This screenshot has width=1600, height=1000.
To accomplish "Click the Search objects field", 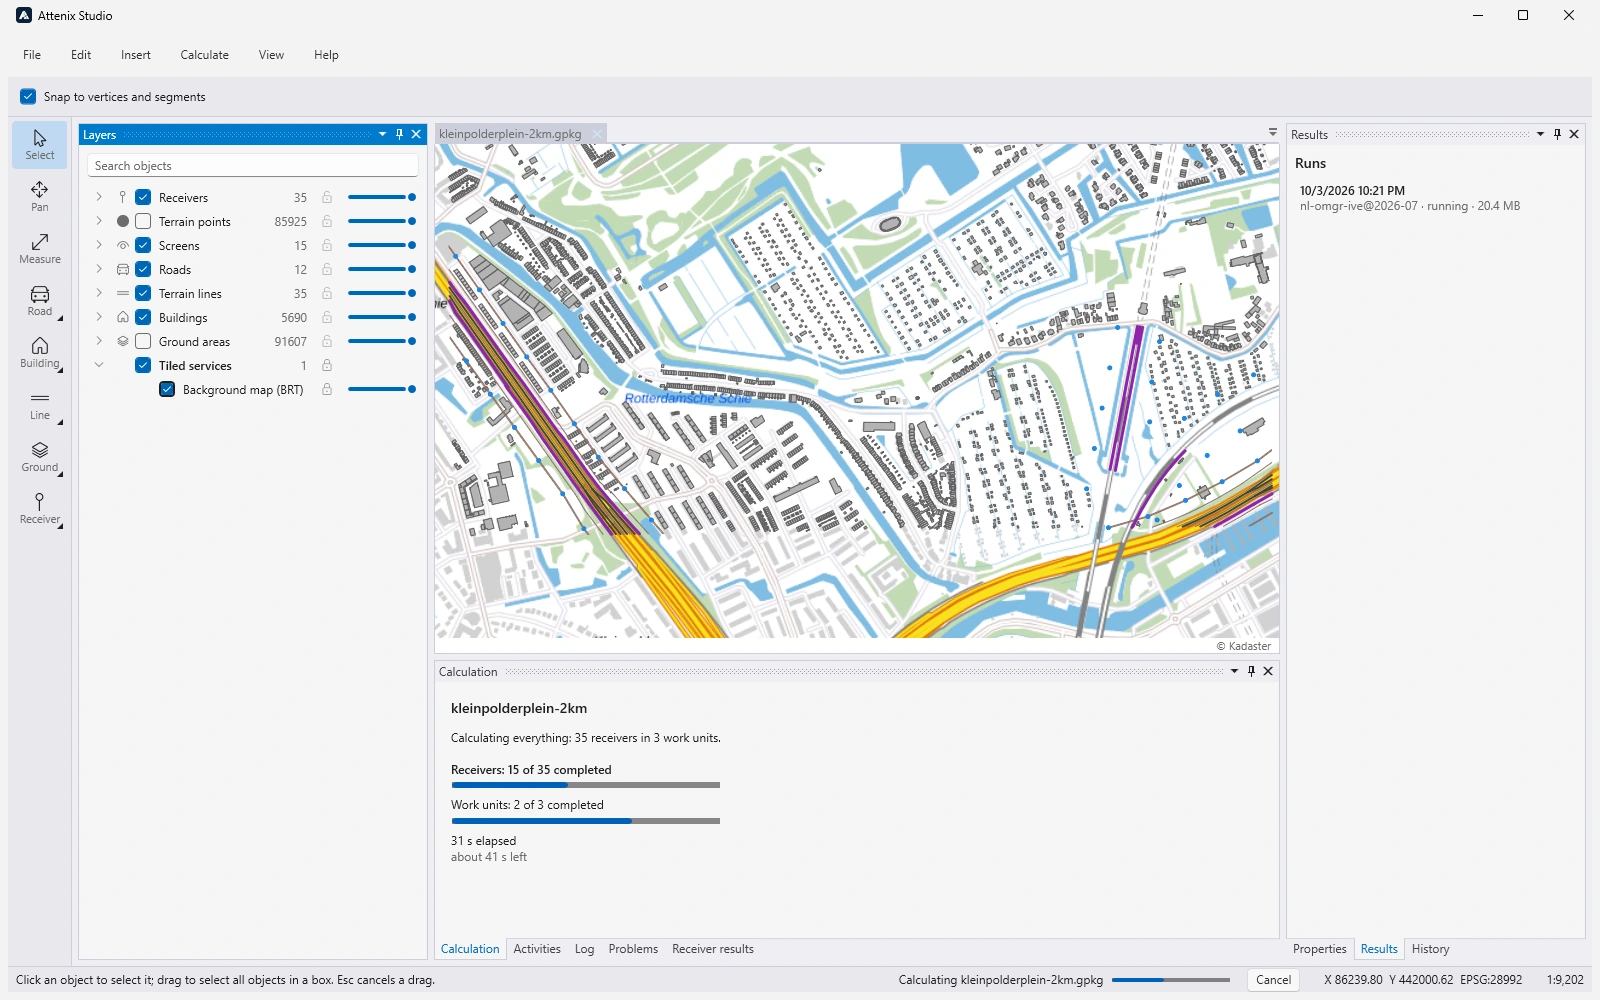I will pos(253,166).
